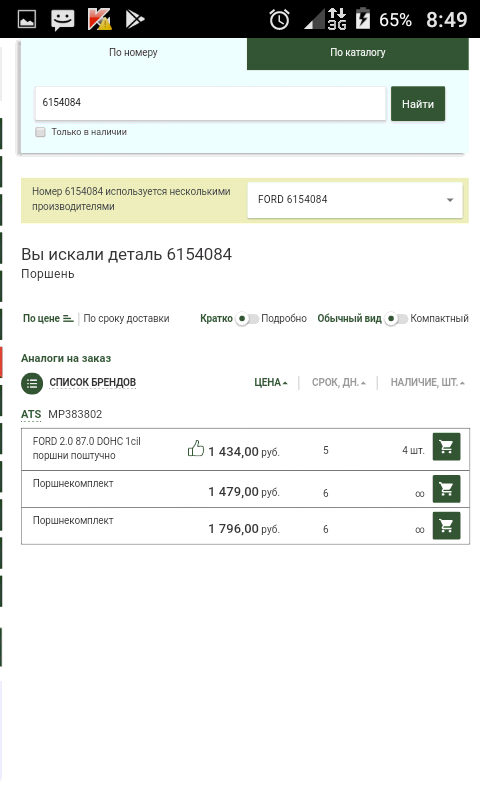Tap the battery charging status icon
This screenshot has height=800, width=480.
(x=363, y=18)
